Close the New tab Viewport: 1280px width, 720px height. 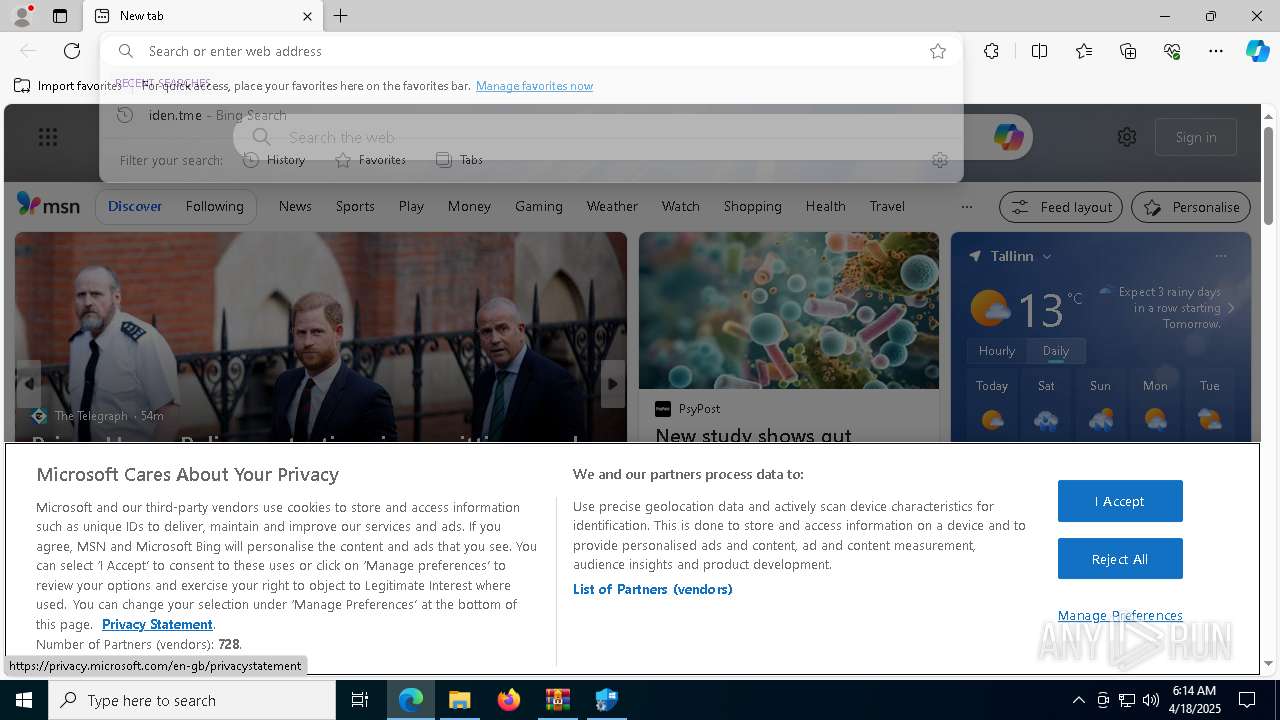[x=307, y=16]
